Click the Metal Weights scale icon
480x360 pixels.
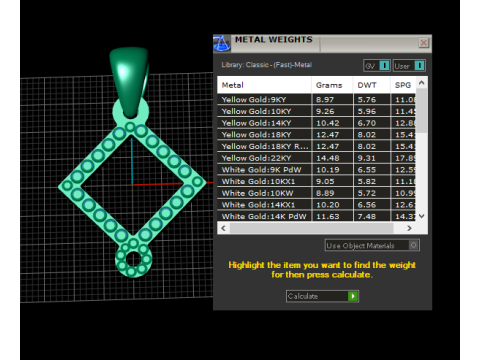click(x=222, y=43)
